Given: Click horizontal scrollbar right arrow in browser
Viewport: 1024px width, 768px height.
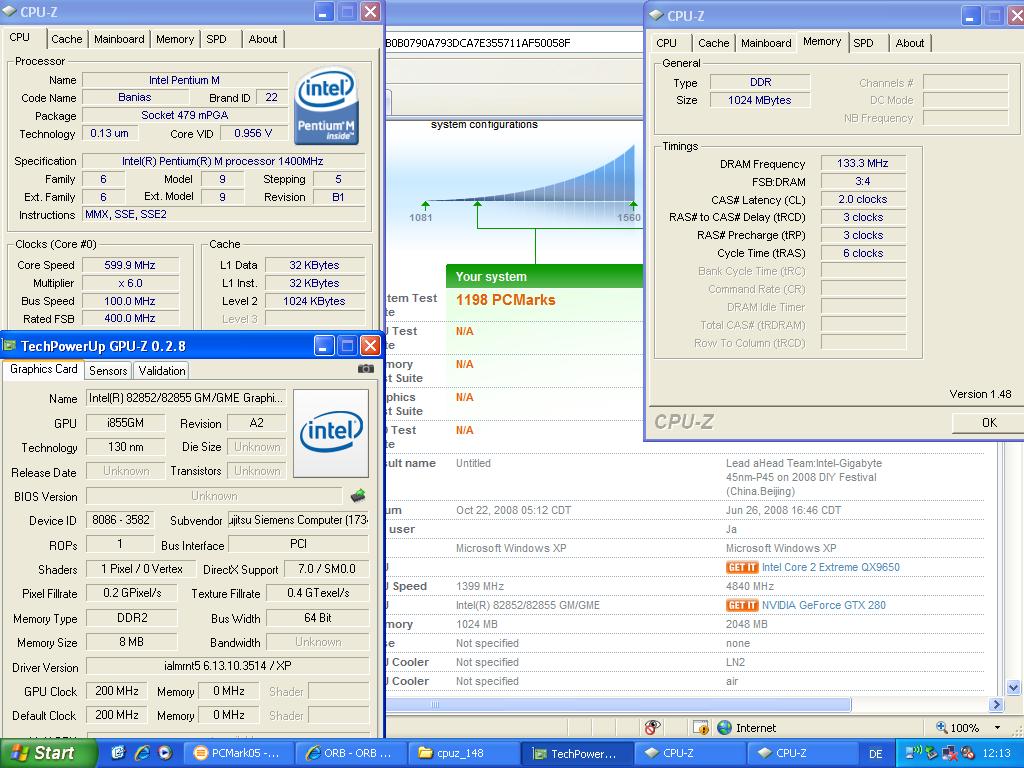Looking at the screenshot, I should click(996, 705).
